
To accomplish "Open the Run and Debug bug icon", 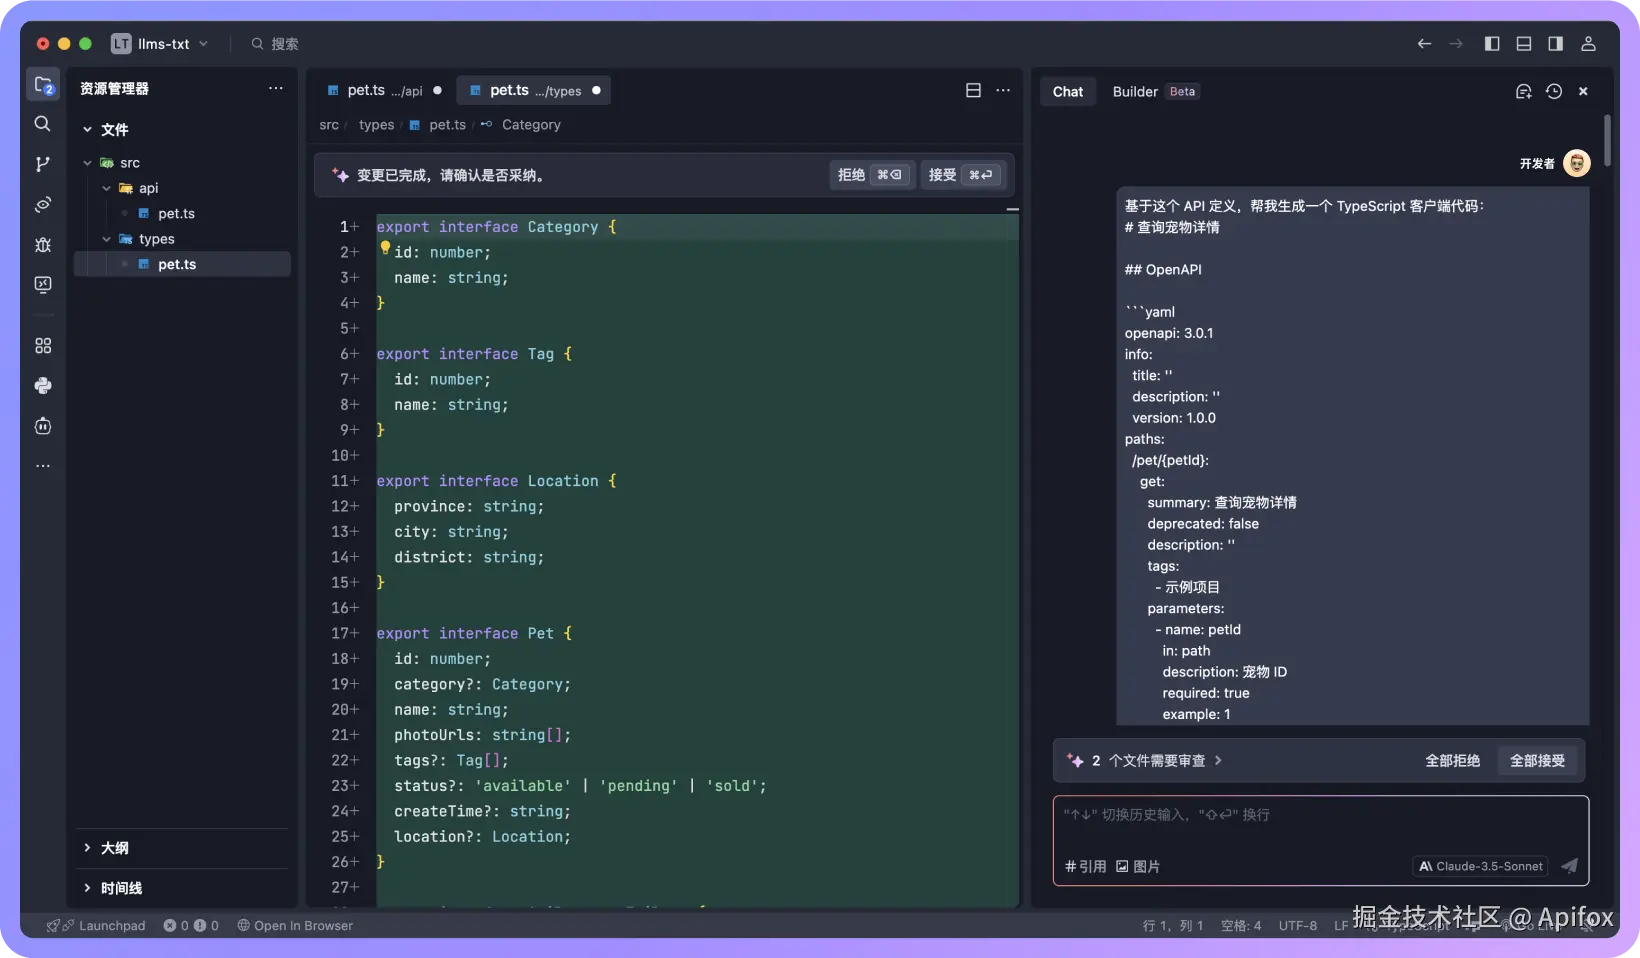I will click(x=42, y=245).
